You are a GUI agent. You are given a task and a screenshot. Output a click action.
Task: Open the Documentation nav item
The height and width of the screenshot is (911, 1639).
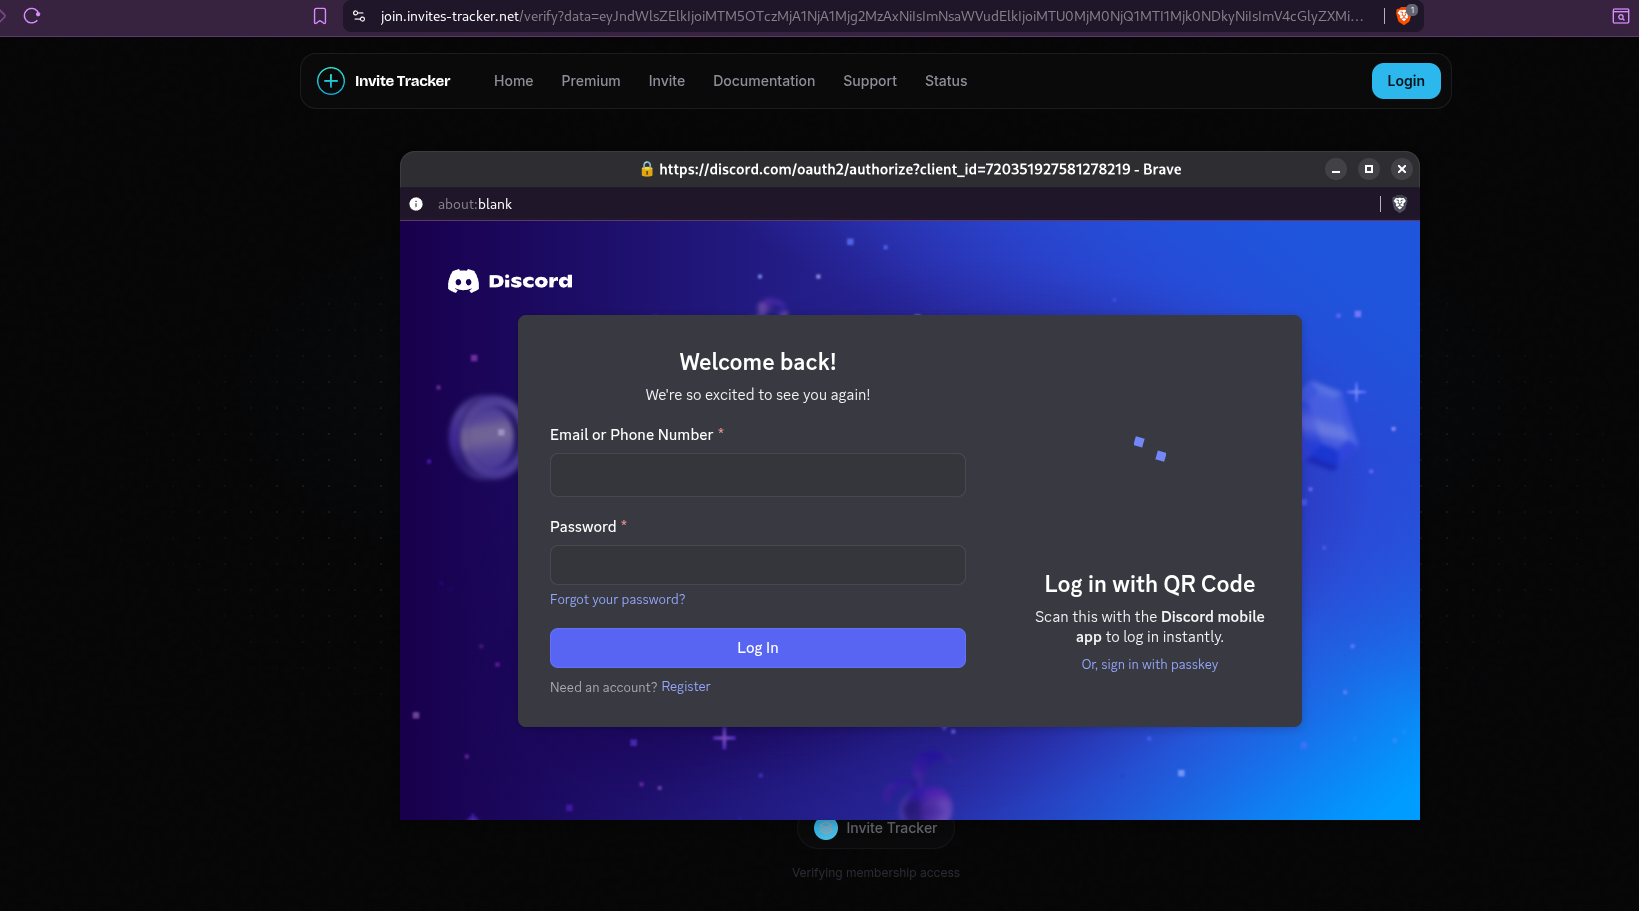[764, 81]
